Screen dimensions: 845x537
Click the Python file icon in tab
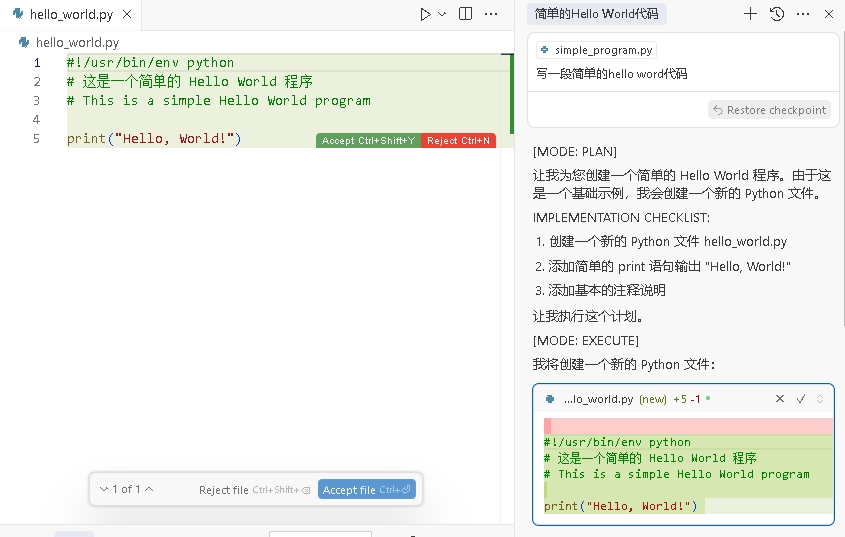tap(18, 13)
